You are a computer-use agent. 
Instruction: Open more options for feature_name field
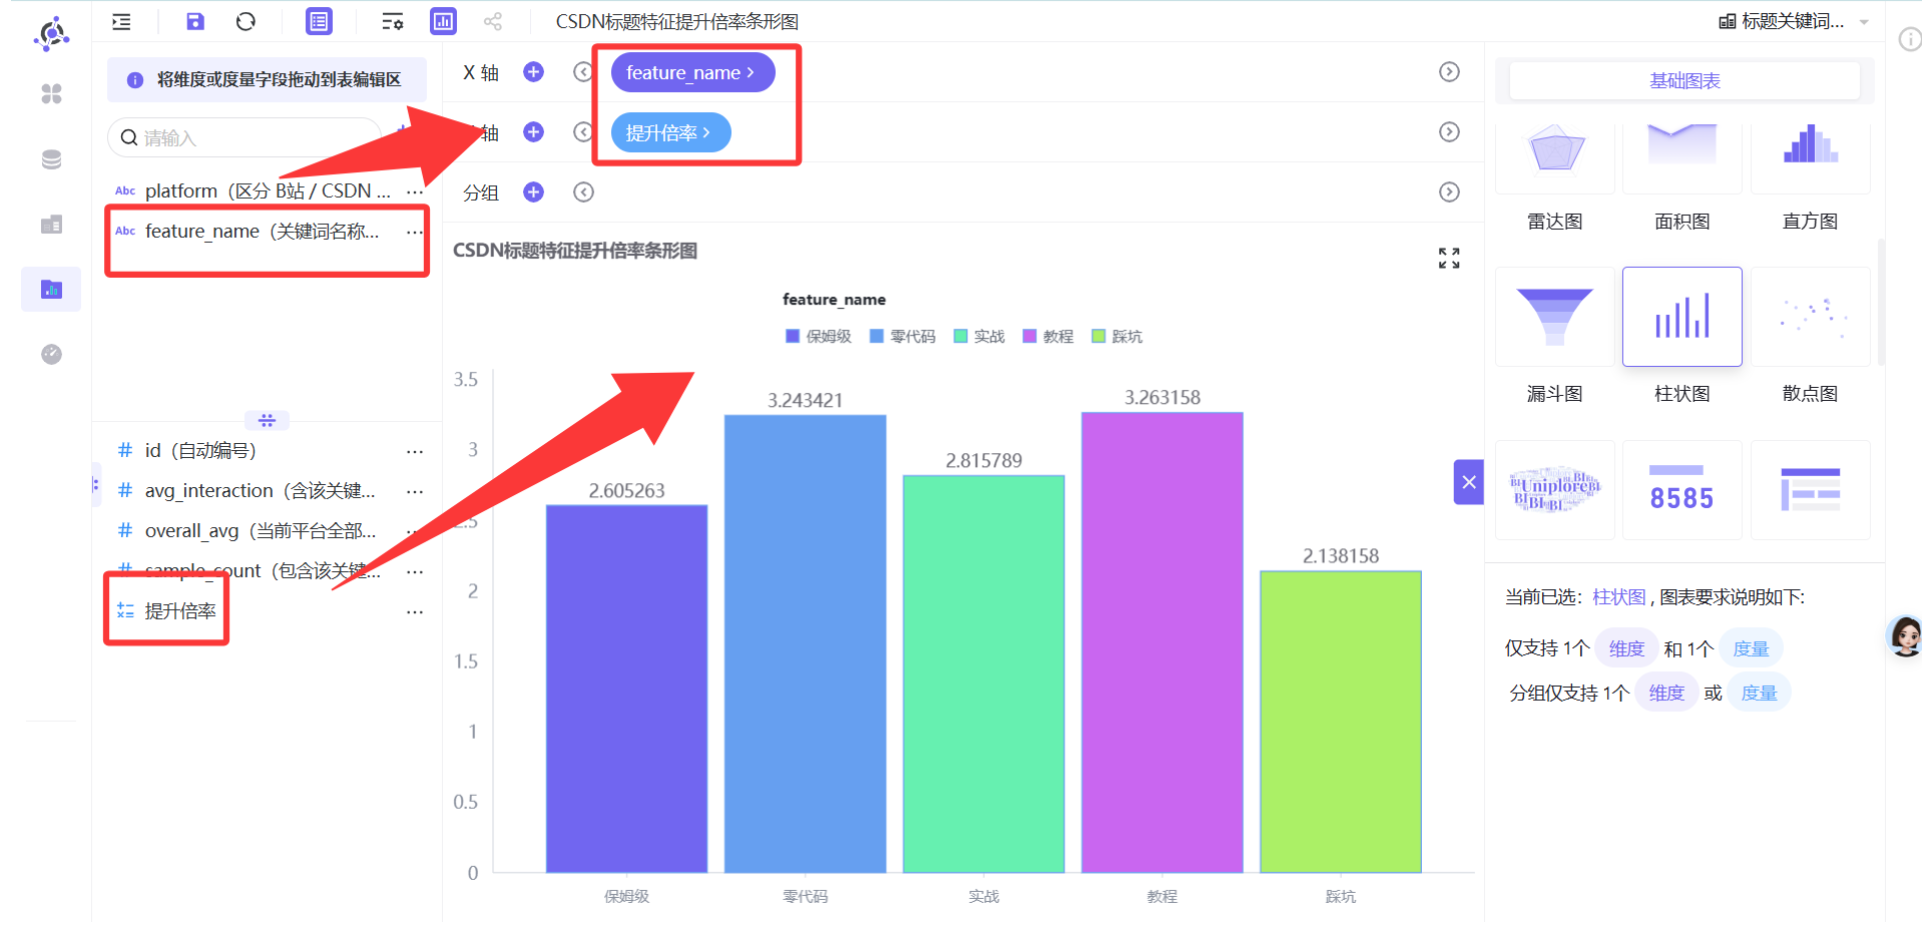click(414, 232)
